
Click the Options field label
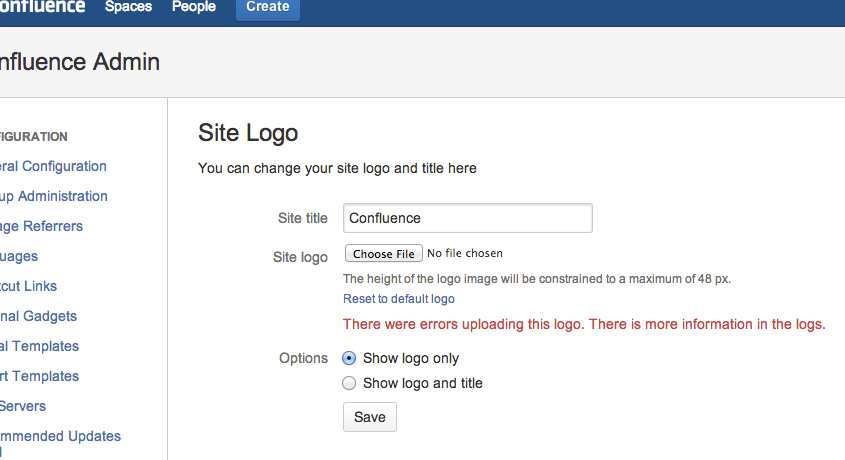pos(303,358)
